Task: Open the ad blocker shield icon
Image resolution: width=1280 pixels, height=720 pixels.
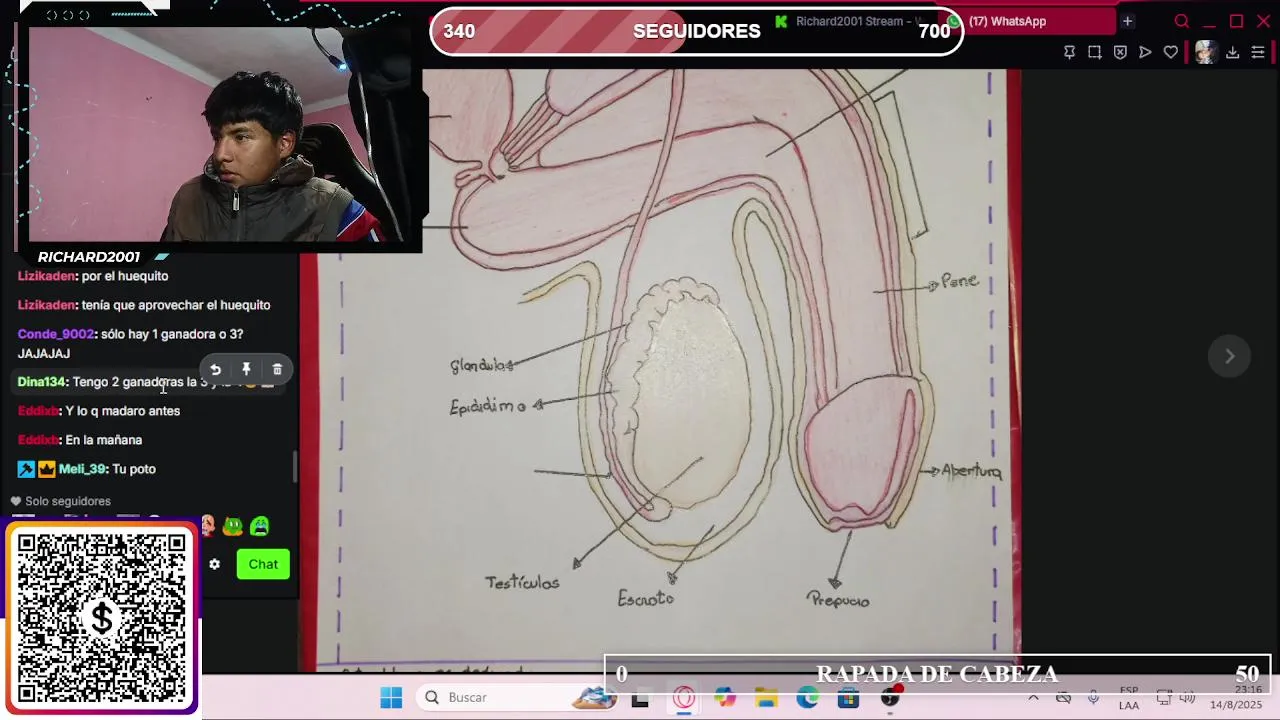Action: point(1120,52)
